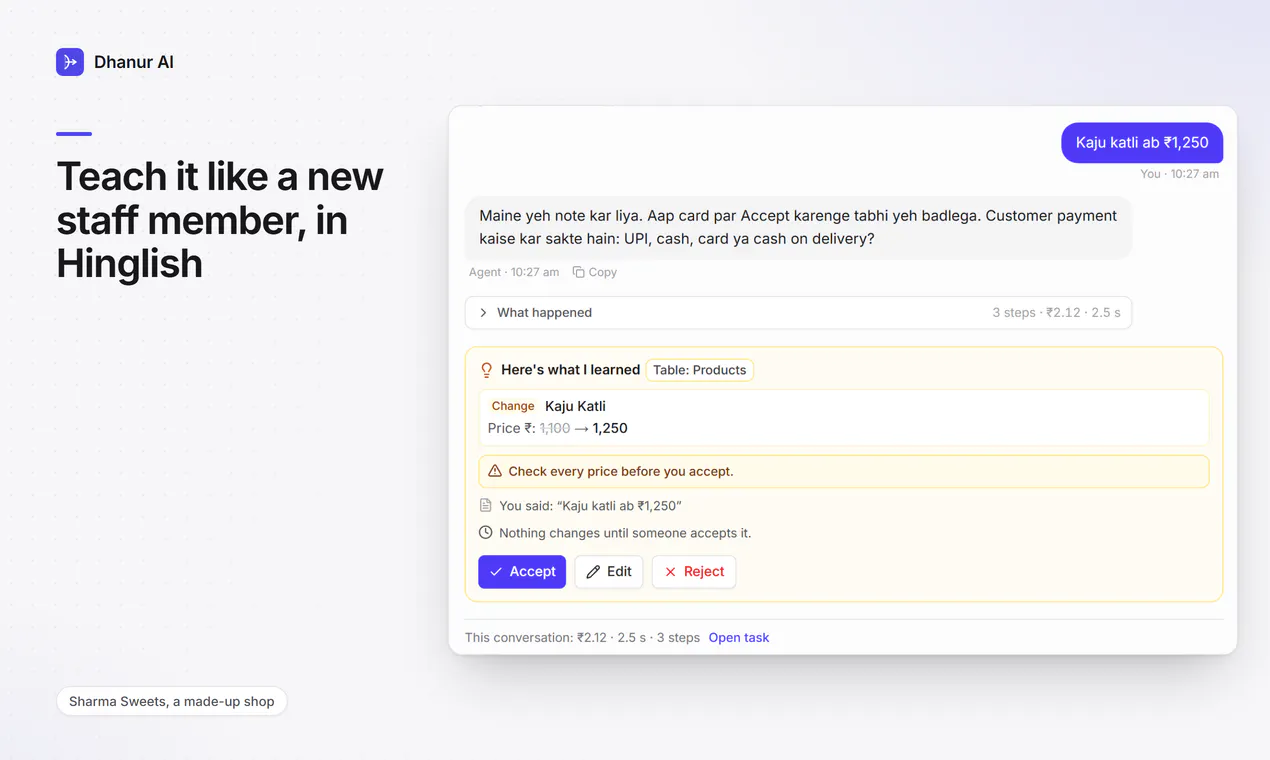The image size is (1270, 760).
Task: Click the "Sharma Sweets, a made-up shop" chip
Action: (172, 702)
